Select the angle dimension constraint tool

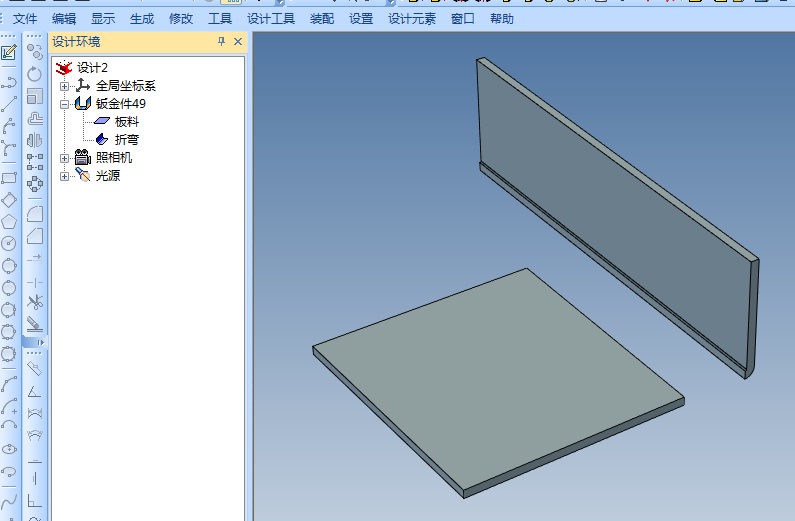(35, 391)
